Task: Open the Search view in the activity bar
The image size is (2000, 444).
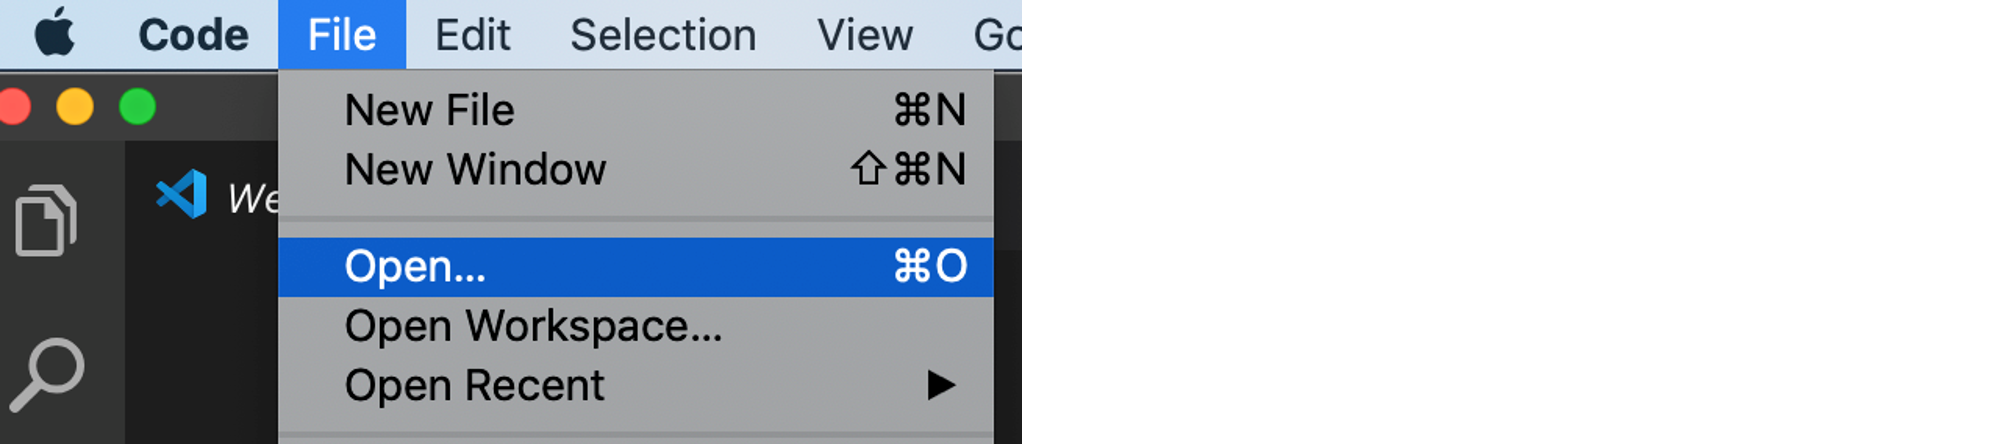Action: pos(47,375)
